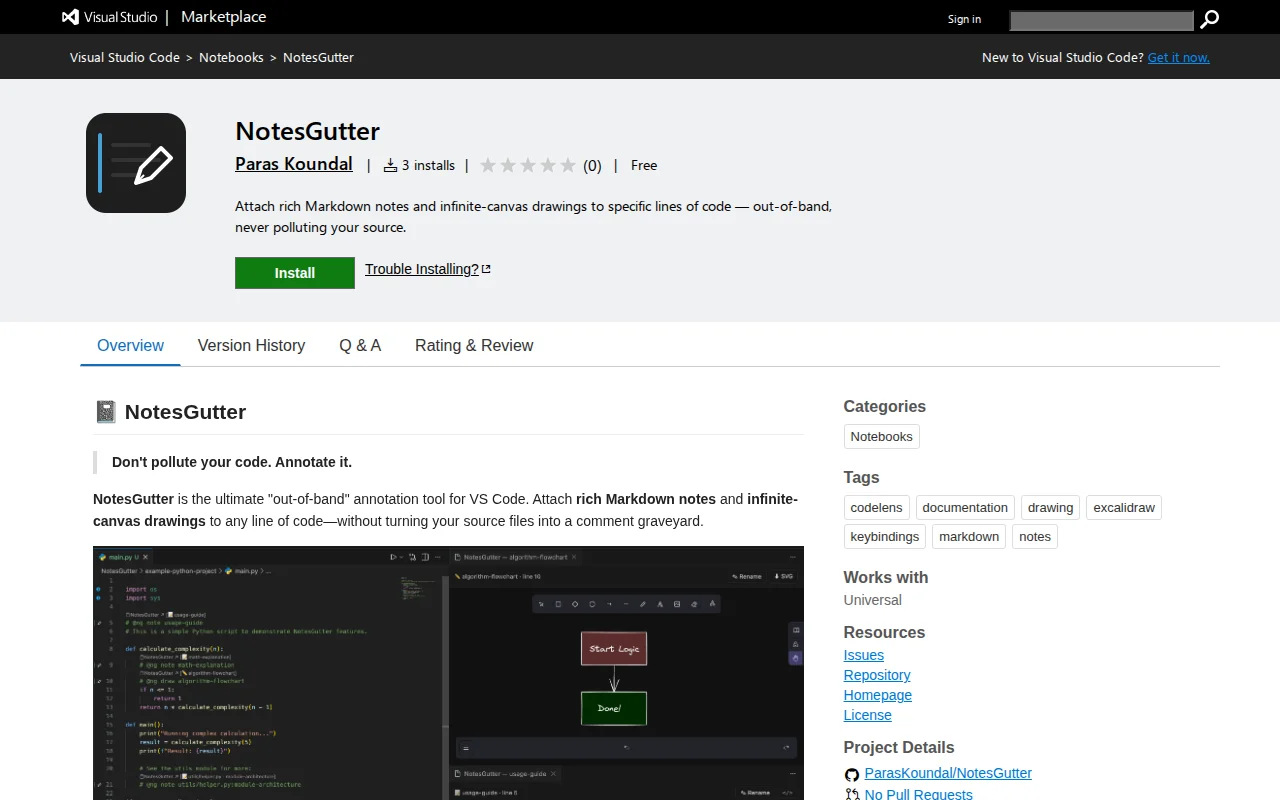Focus the marketplace search field
This screenshot has height=800, width=1280.
pyautogui.click(x=1101, y=20)
